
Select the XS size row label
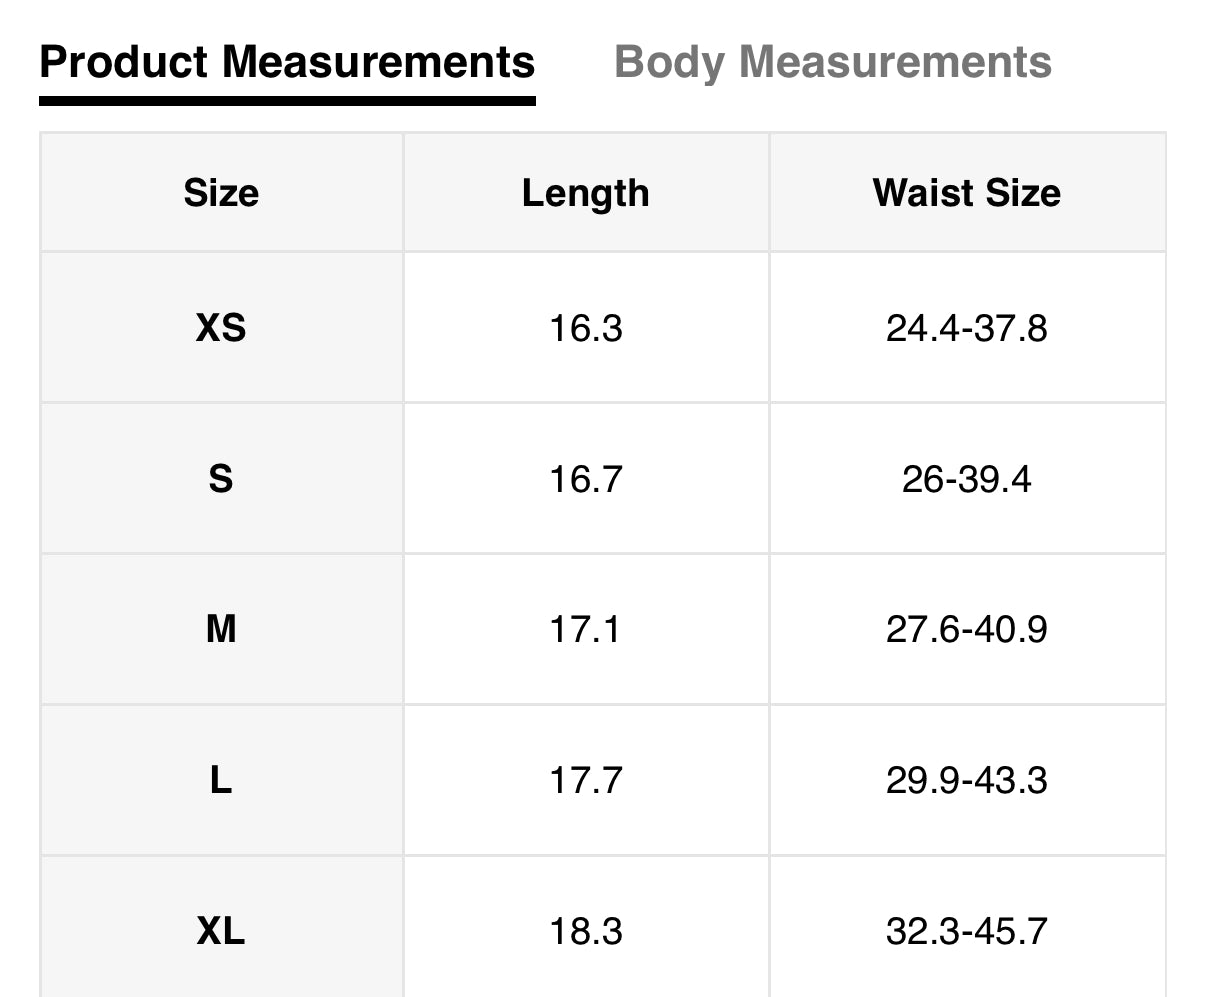[221, 328]
